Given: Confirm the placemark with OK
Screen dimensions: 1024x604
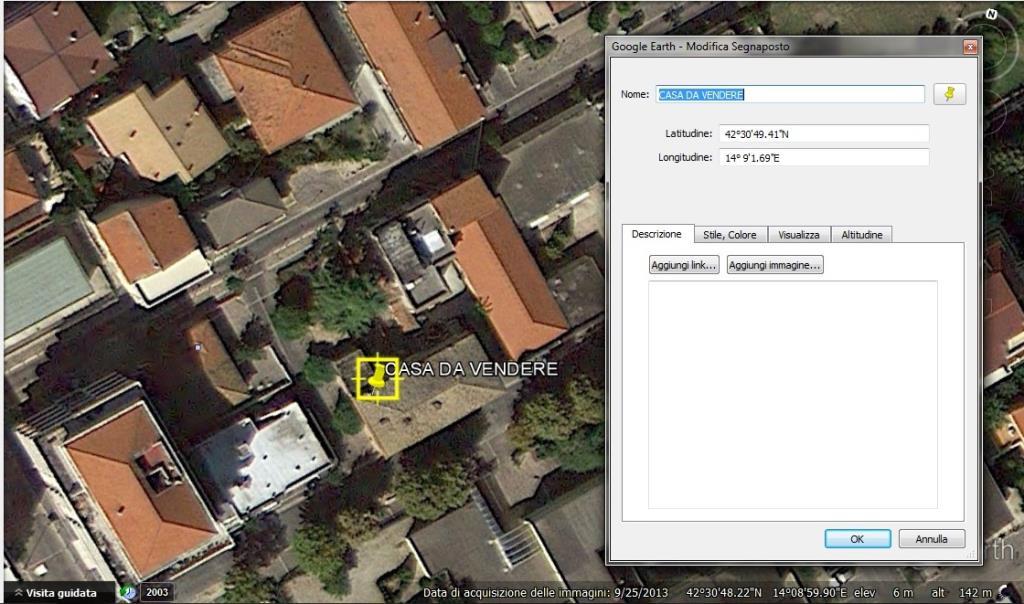Looking at the screenshot, I should tap(857, 539).
